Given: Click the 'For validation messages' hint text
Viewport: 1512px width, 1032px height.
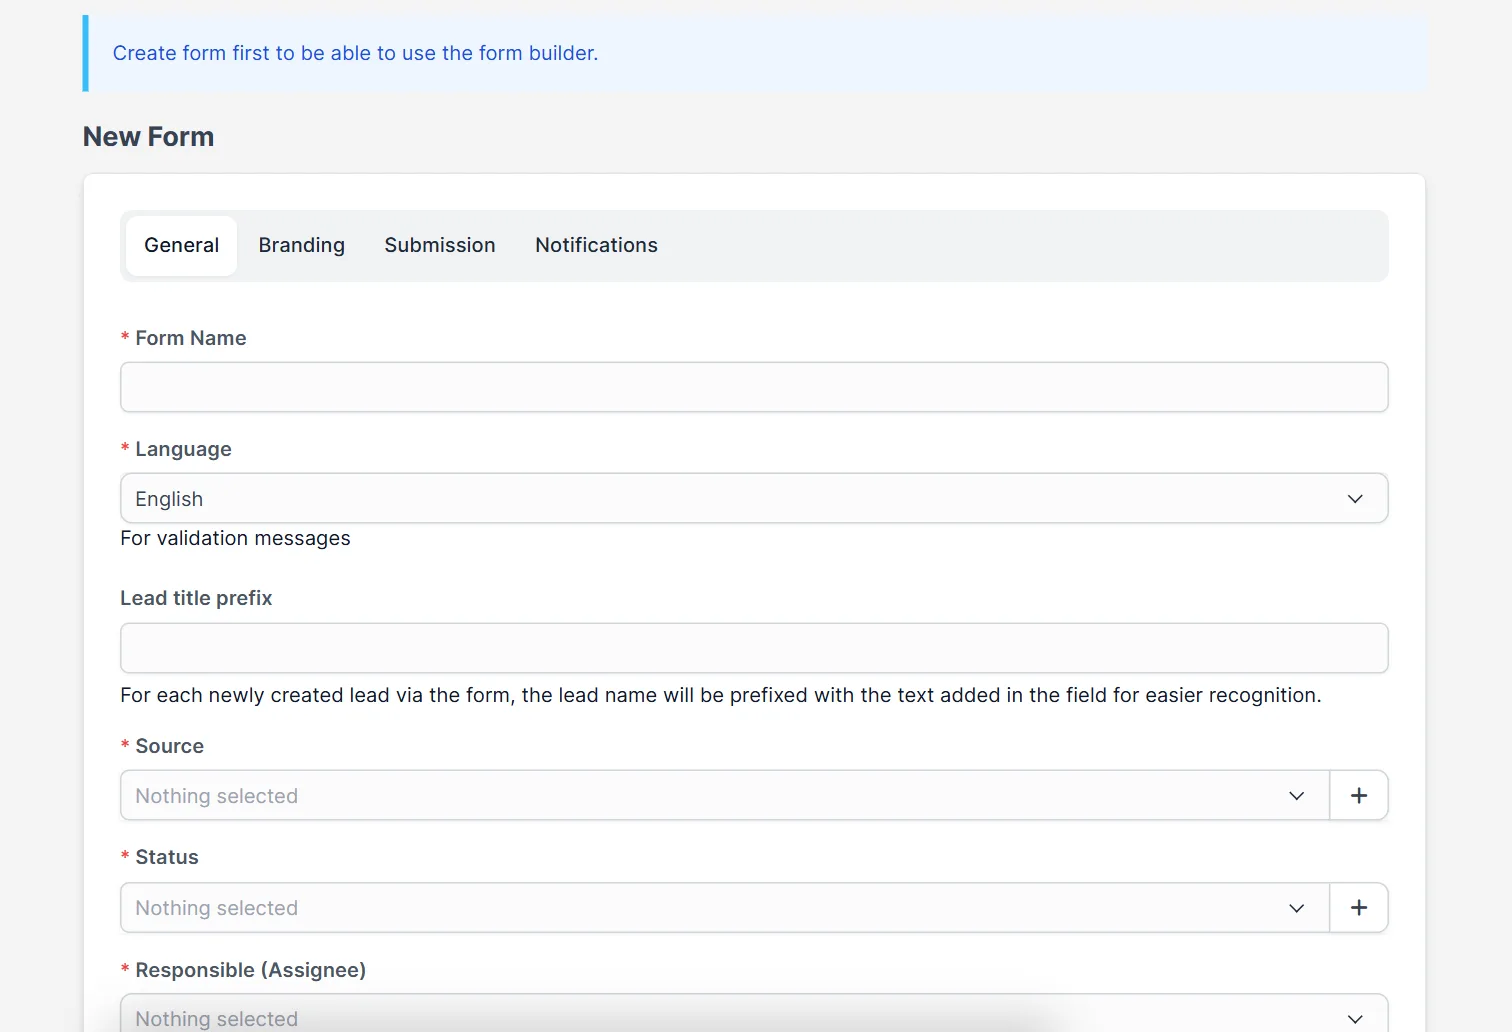Looking at the screenshot, I should (x=235, y=538).
